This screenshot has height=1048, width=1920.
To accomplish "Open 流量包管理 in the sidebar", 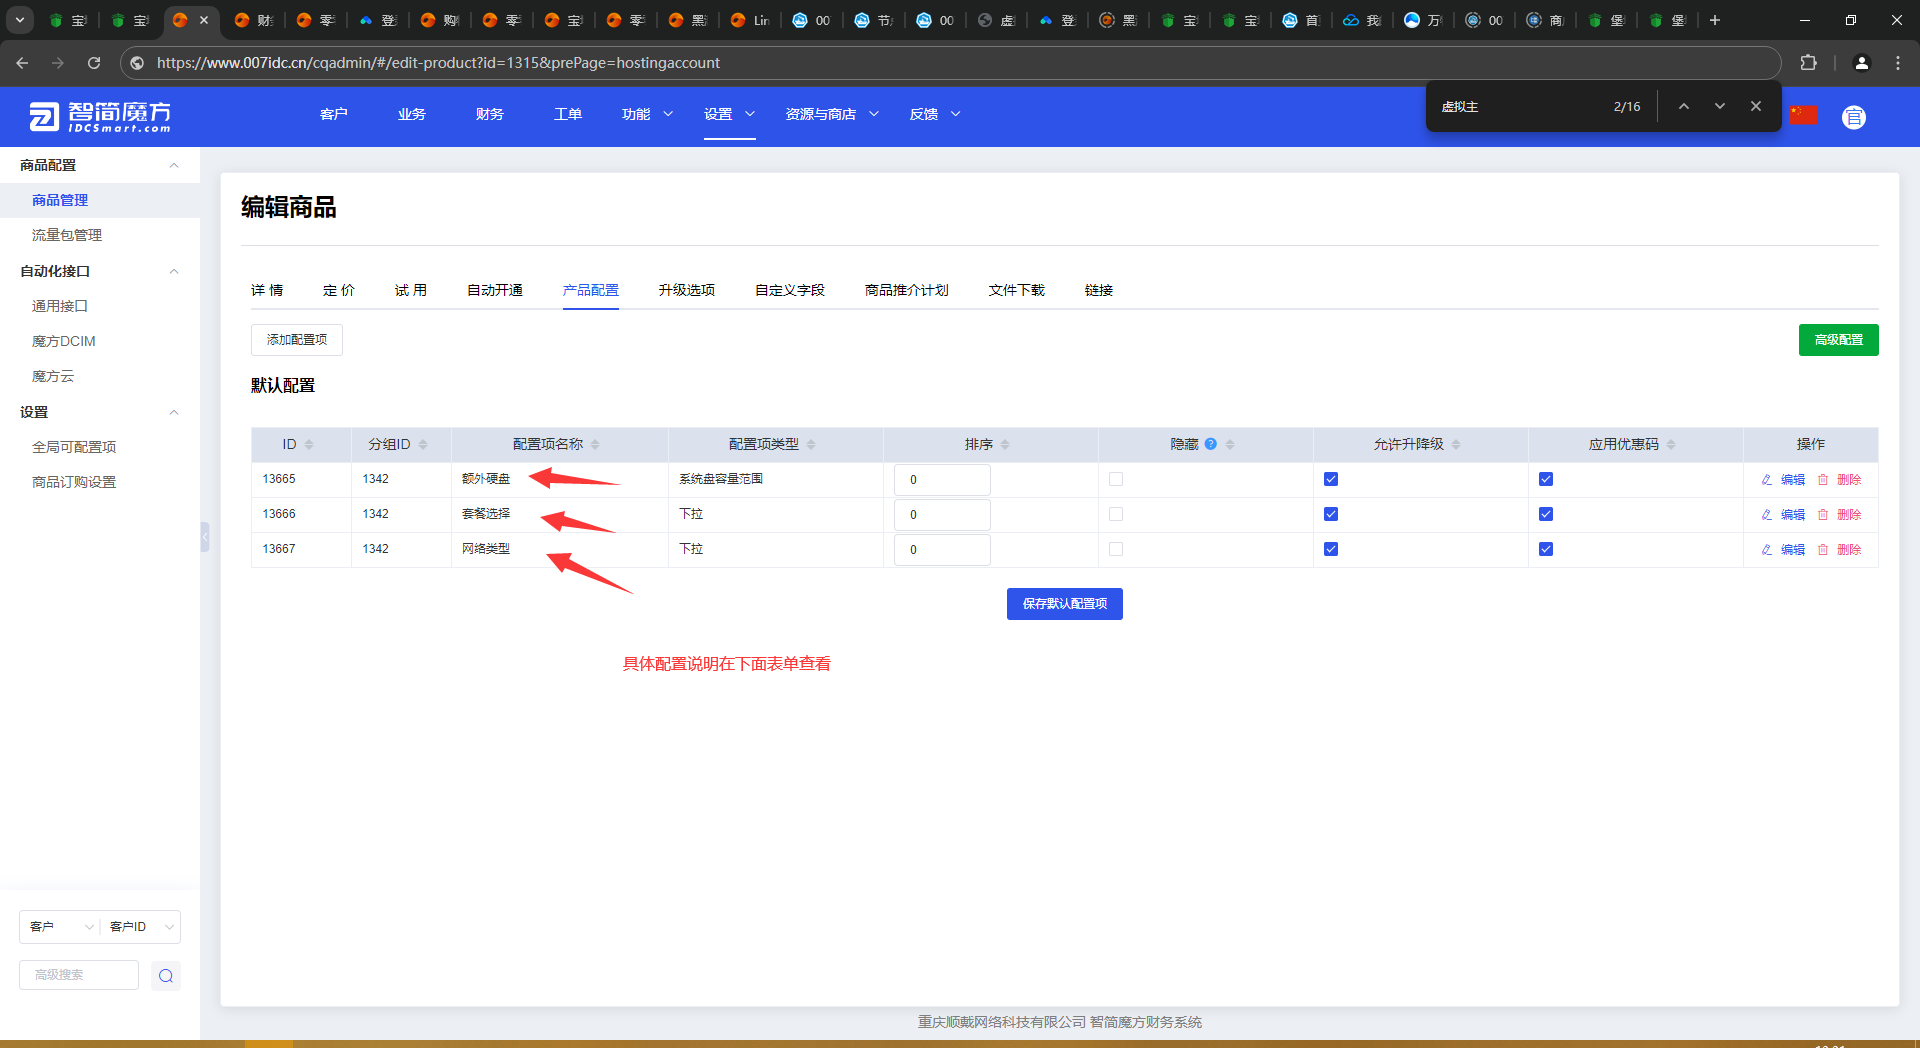I will coord(67,235).
